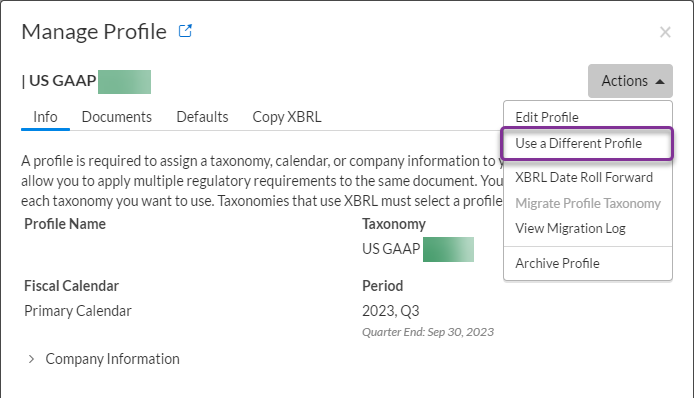
Task: Switch to the Info tab
Action: [45, 117]
